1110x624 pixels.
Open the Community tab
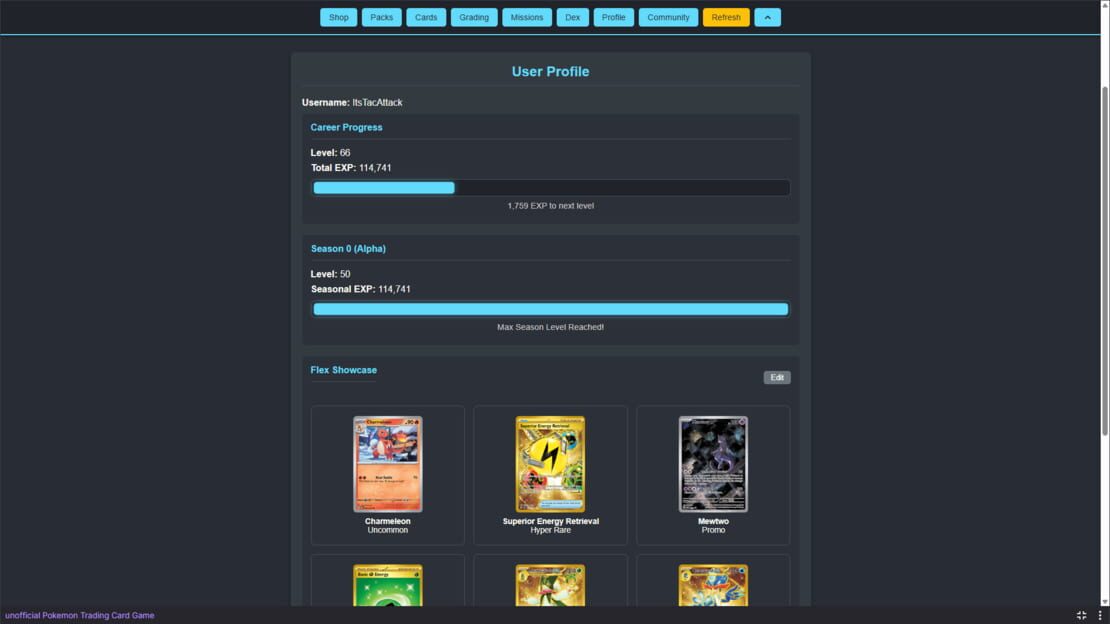point(668,17)
